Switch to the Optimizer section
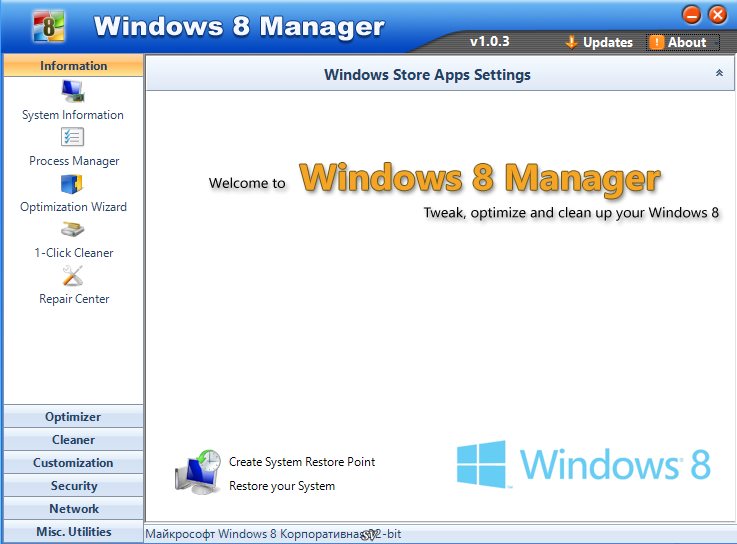Image resolution: width=737 pixels, height=544 pixels. (73, 417)
